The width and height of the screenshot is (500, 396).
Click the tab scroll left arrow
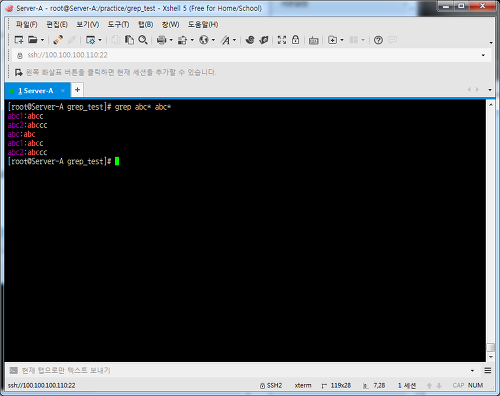469,90
